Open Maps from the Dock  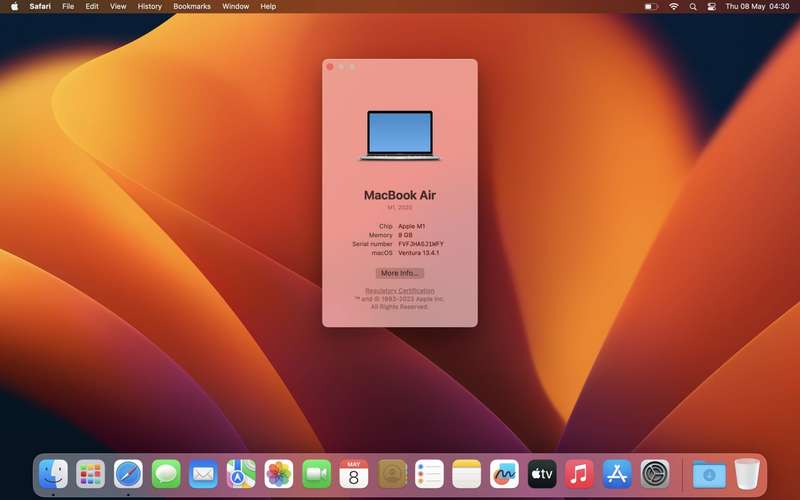click(x=241, y=474)
